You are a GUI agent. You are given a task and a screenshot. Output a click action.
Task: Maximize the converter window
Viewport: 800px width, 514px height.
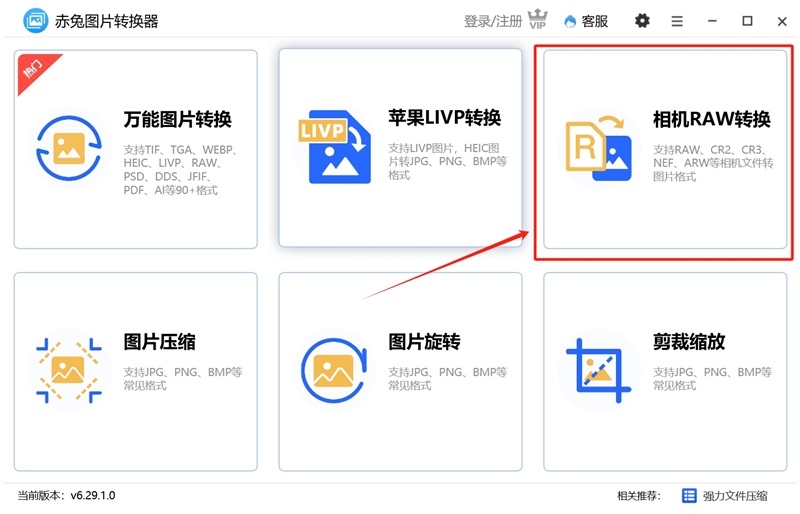click(747, 21)
